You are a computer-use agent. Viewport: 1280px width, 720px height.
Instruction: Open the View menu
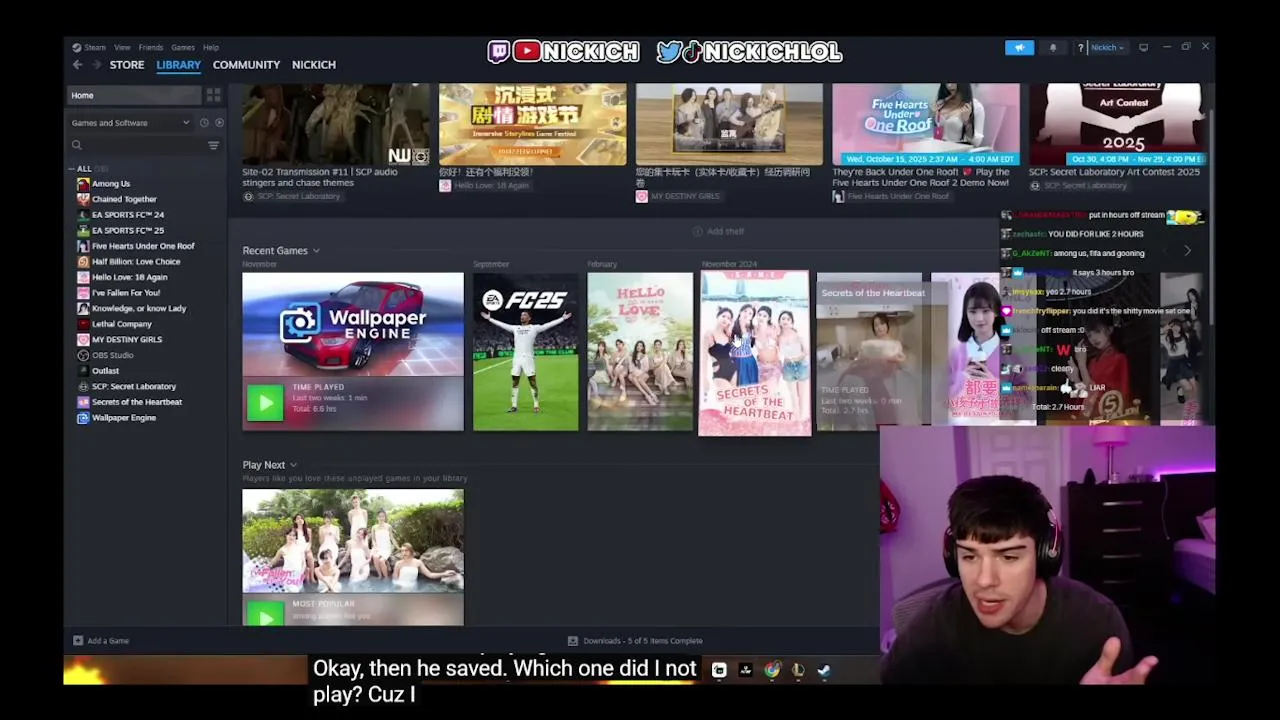tap(122, 47)
